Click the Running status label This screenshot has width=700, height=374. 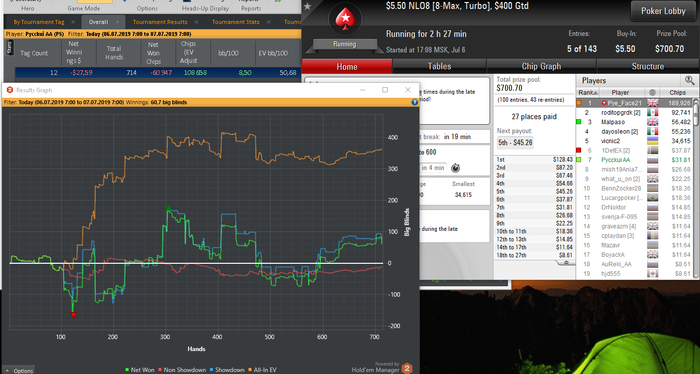(x=344, y=44)
